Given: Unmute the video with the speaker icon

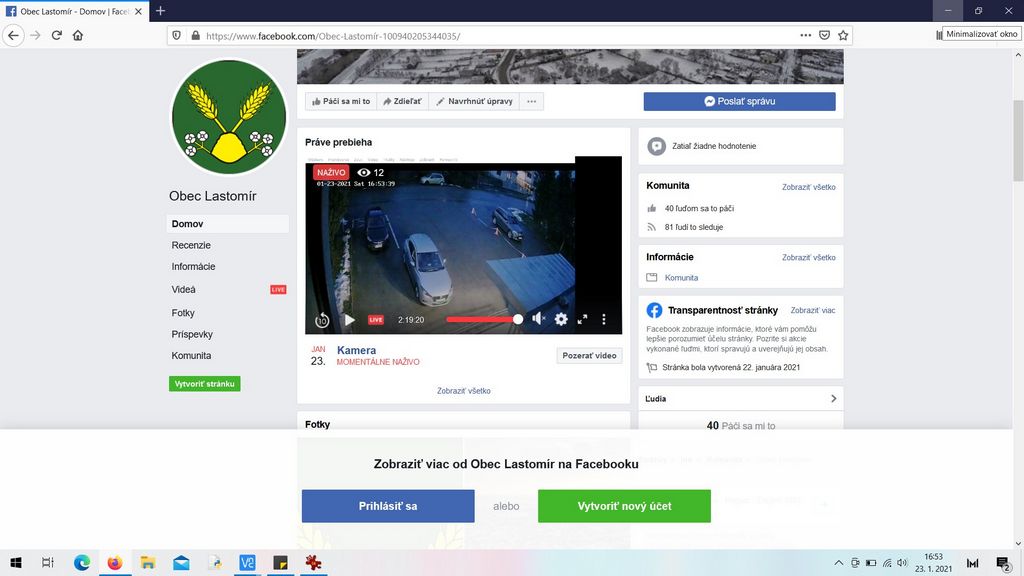Looking at the screenshot, I should (538, 319).
